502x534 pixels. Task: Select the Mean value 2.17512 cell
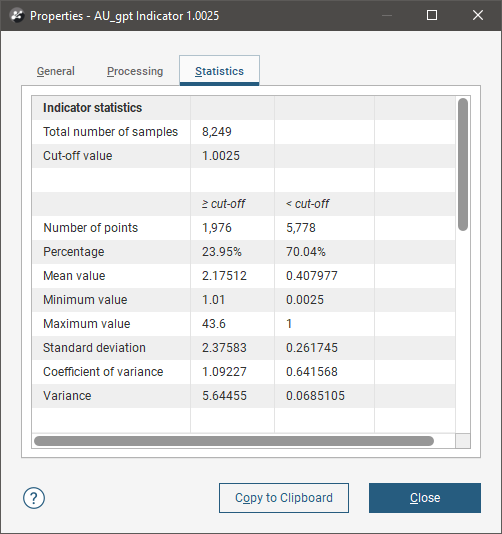[233, 276]
